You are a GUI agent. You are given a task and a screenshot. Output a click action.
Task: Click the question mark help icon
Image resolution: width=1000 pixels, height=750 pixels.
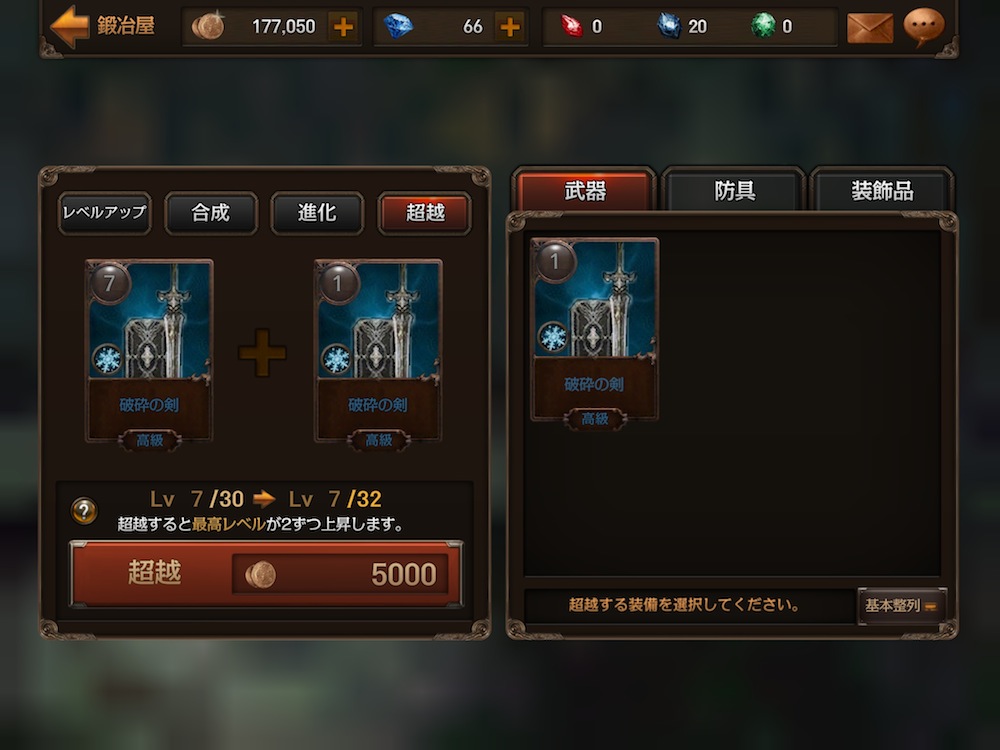pos(84,511)
